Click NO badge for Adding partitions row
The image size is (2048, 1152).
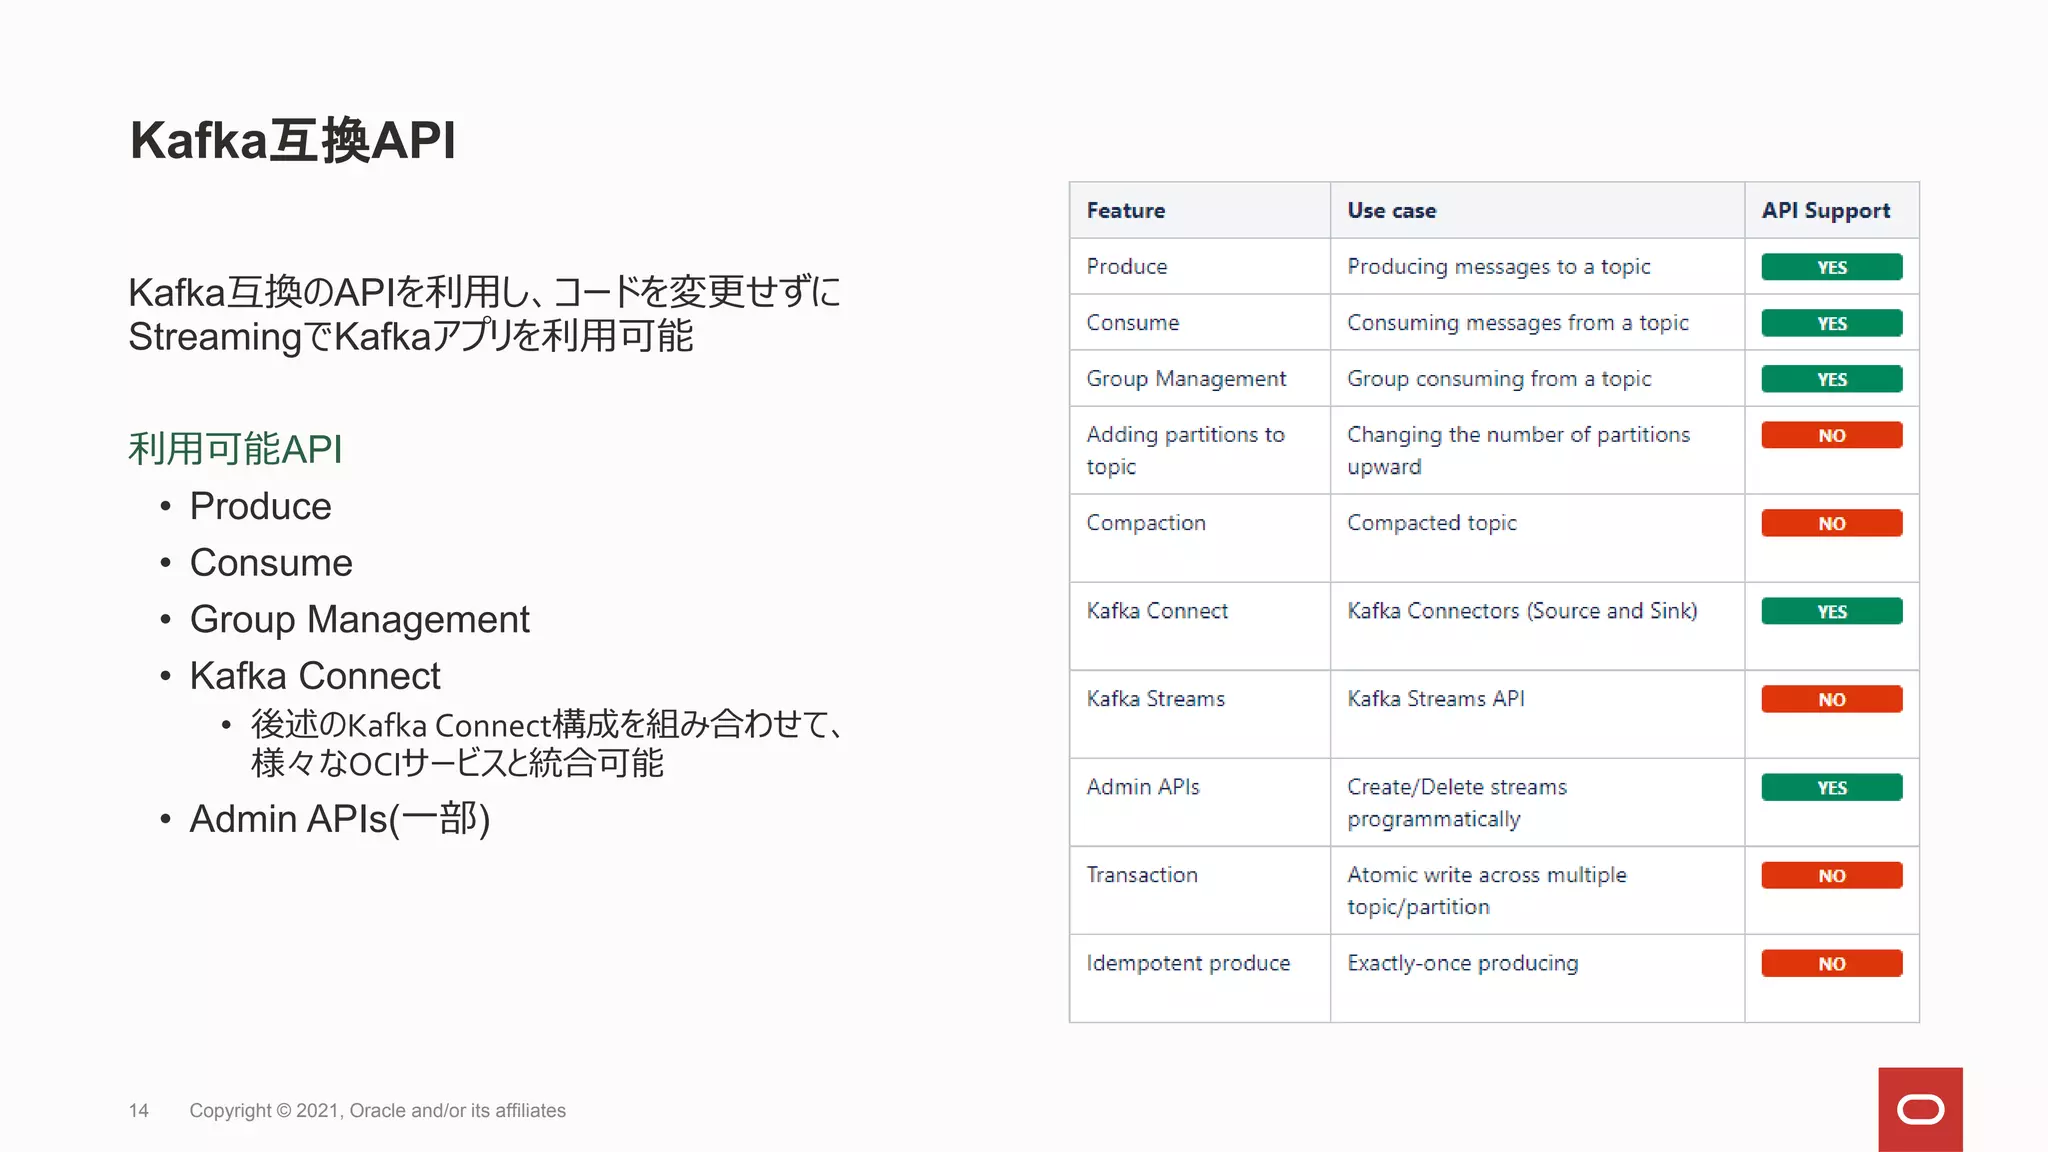[x=1832, y=435]
